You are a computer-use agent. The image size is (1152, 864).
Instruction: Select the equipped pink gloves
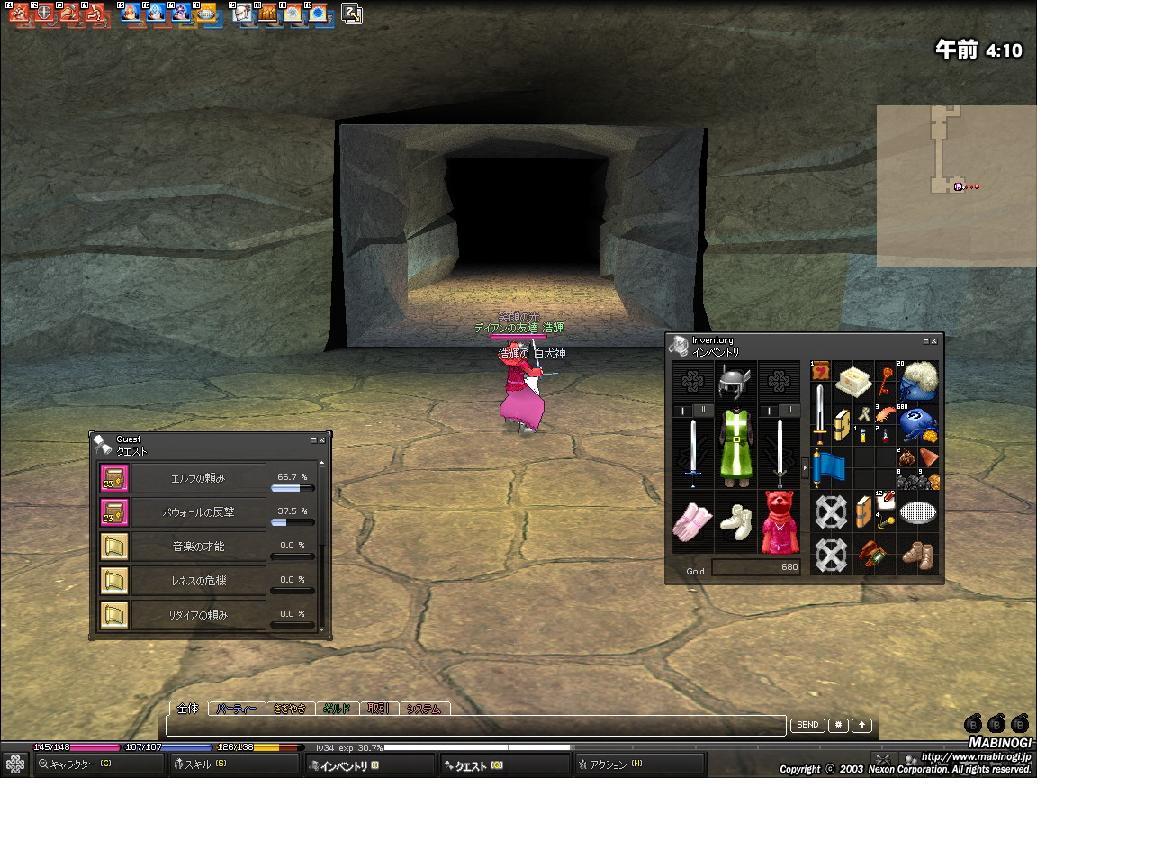pyautogui.click(x=692, y=522)
